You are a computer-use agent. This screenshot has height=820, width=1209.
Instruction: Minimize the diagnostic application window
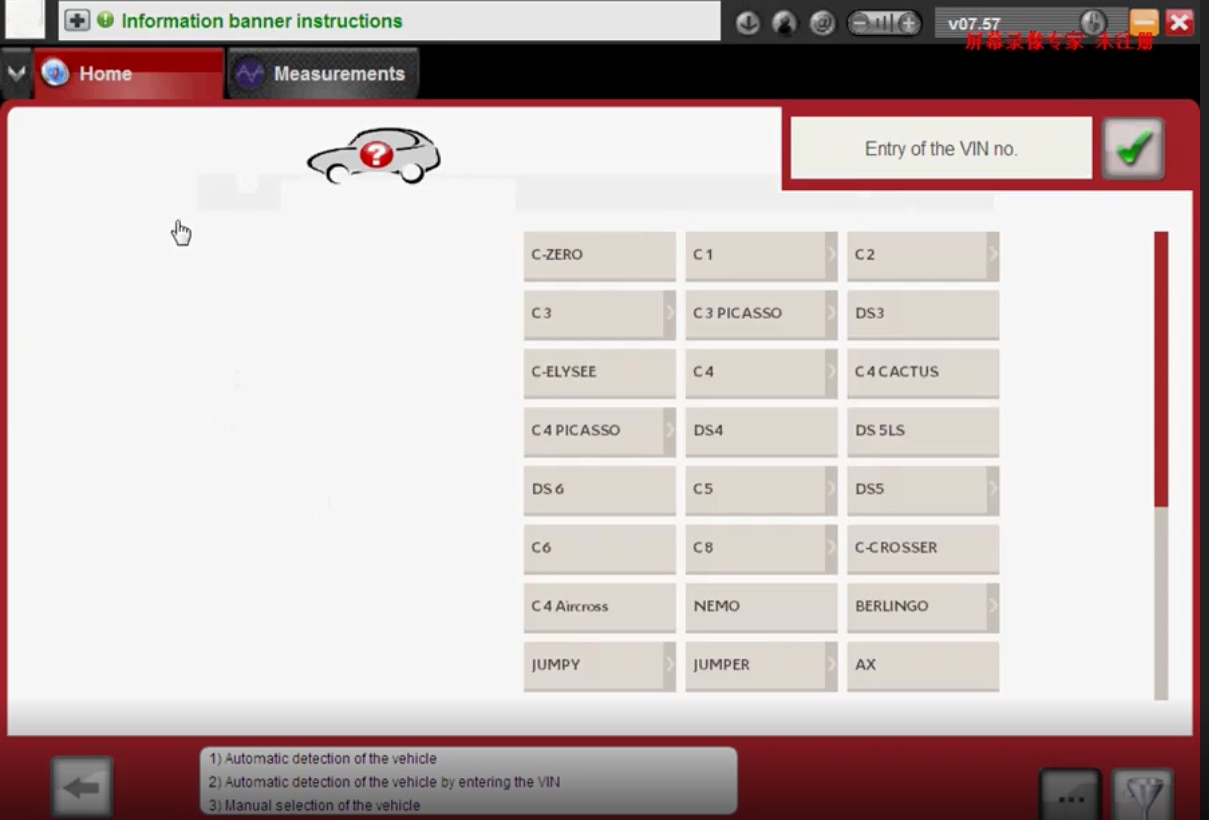tap(1144, 22)
